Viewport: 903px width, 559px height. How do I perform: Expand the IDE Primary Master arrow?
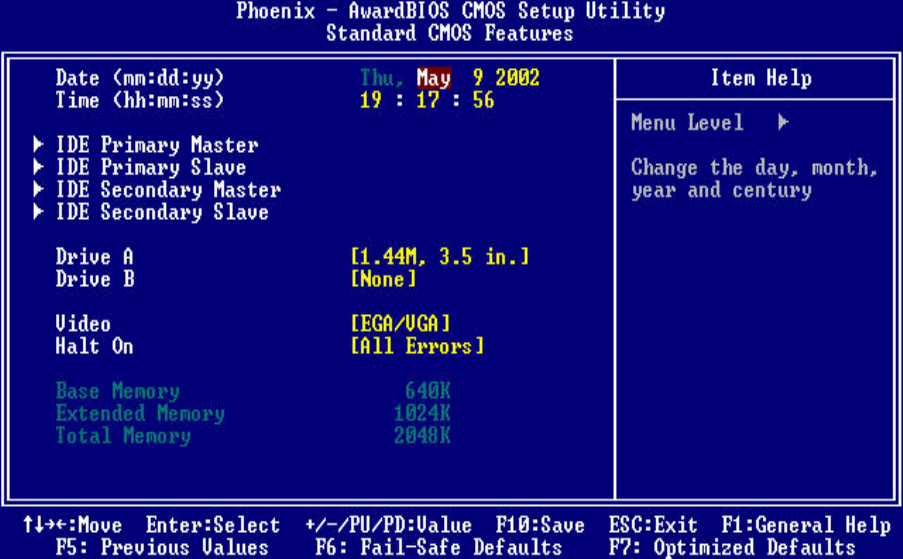click(38, 144)
